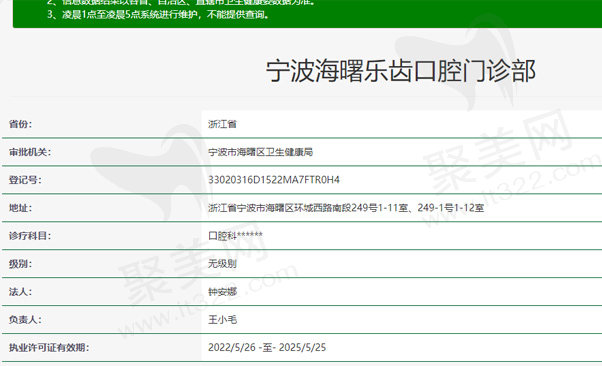Screen dimensions: 602x366
Task: Select validity period 2022/5/26 -至- 2025/5/25
Action: [x=267, y=348]
